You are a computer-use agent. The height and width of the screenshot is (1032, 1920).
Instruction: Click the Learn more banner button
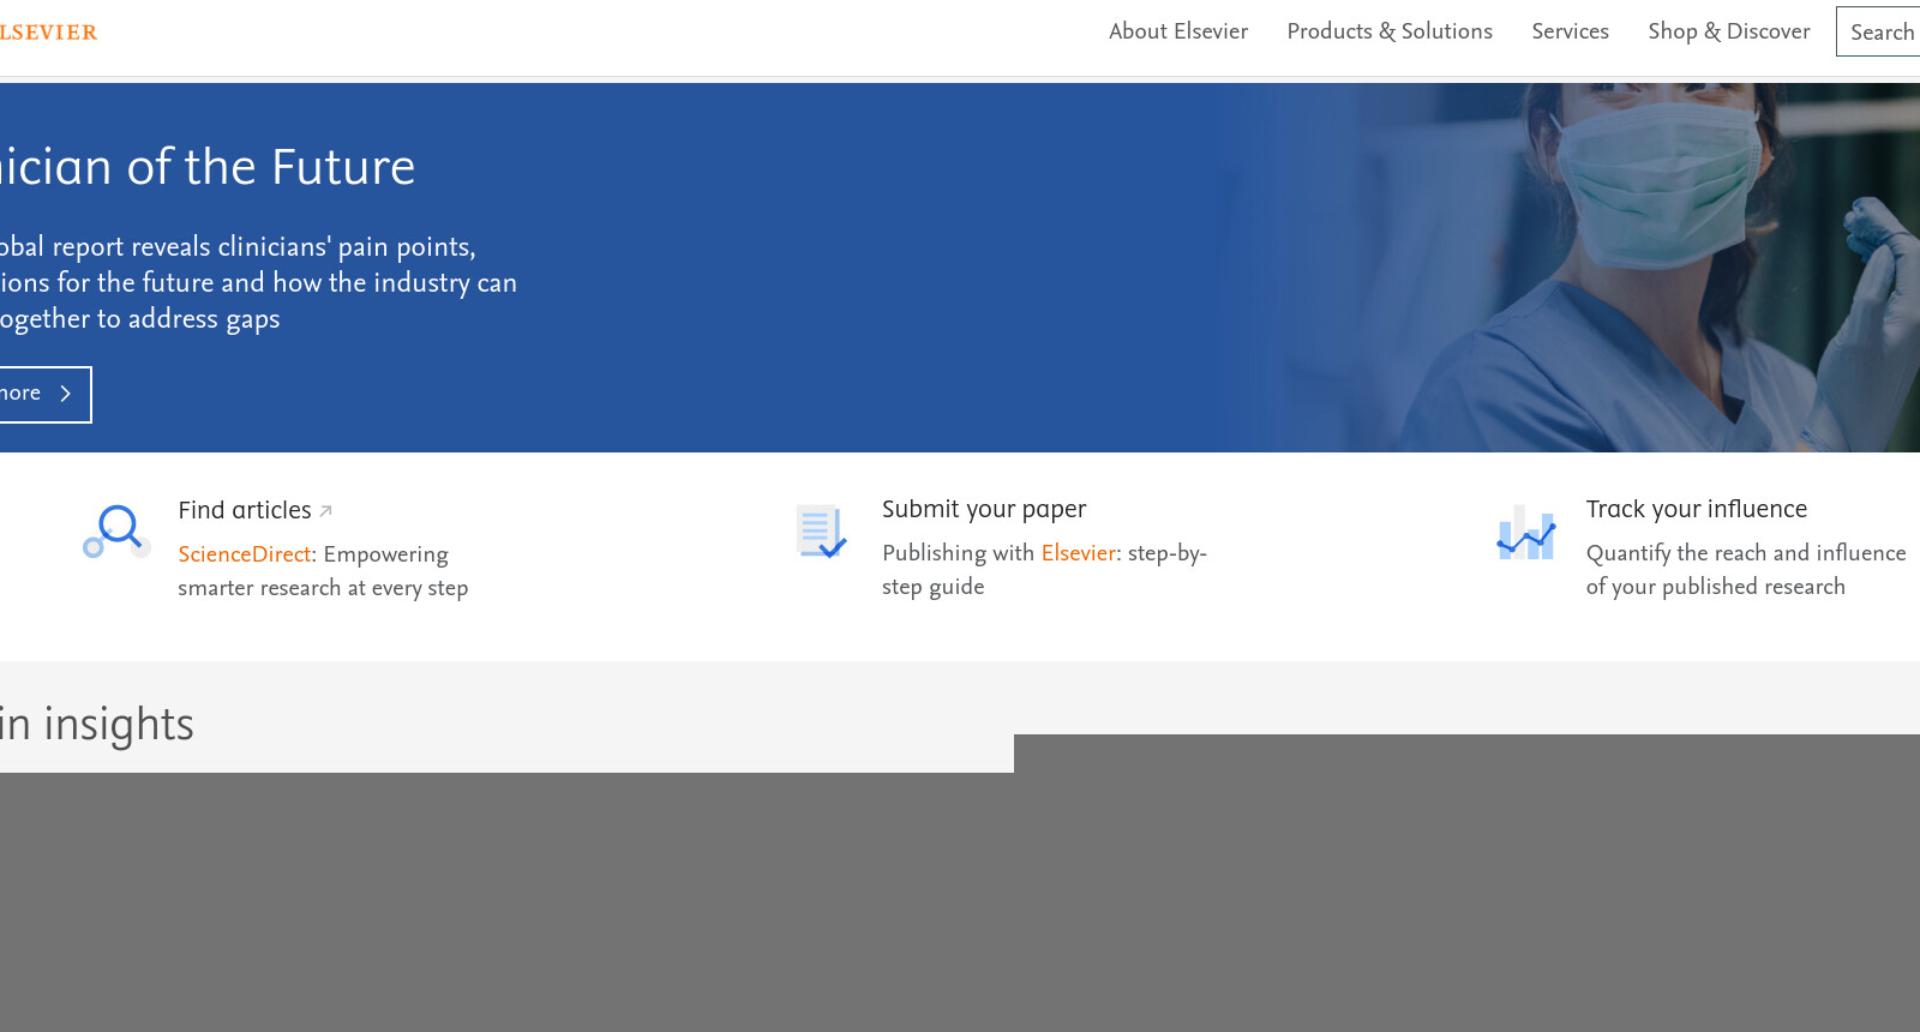tap(45, 394)
